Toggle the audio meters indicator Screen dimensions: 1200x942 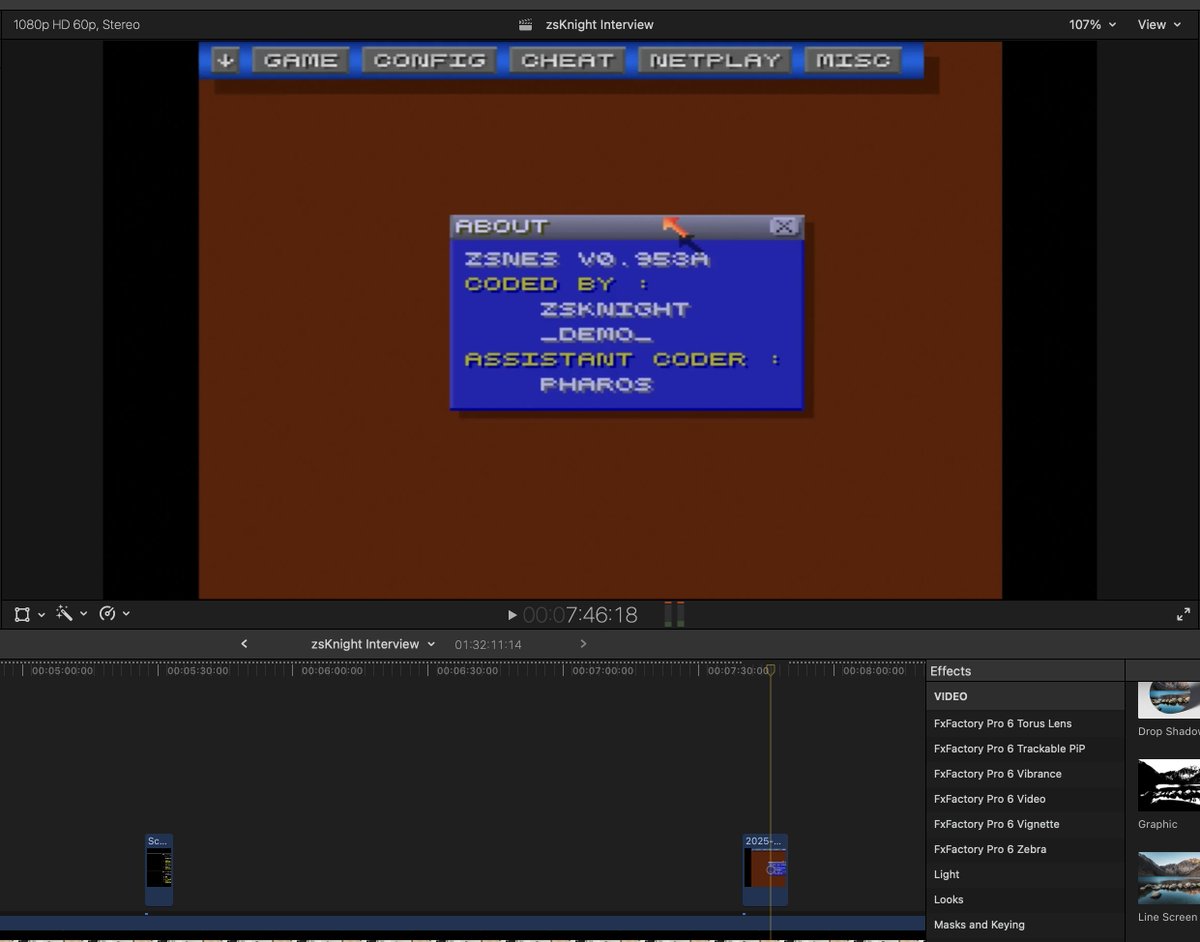[674, 615]
